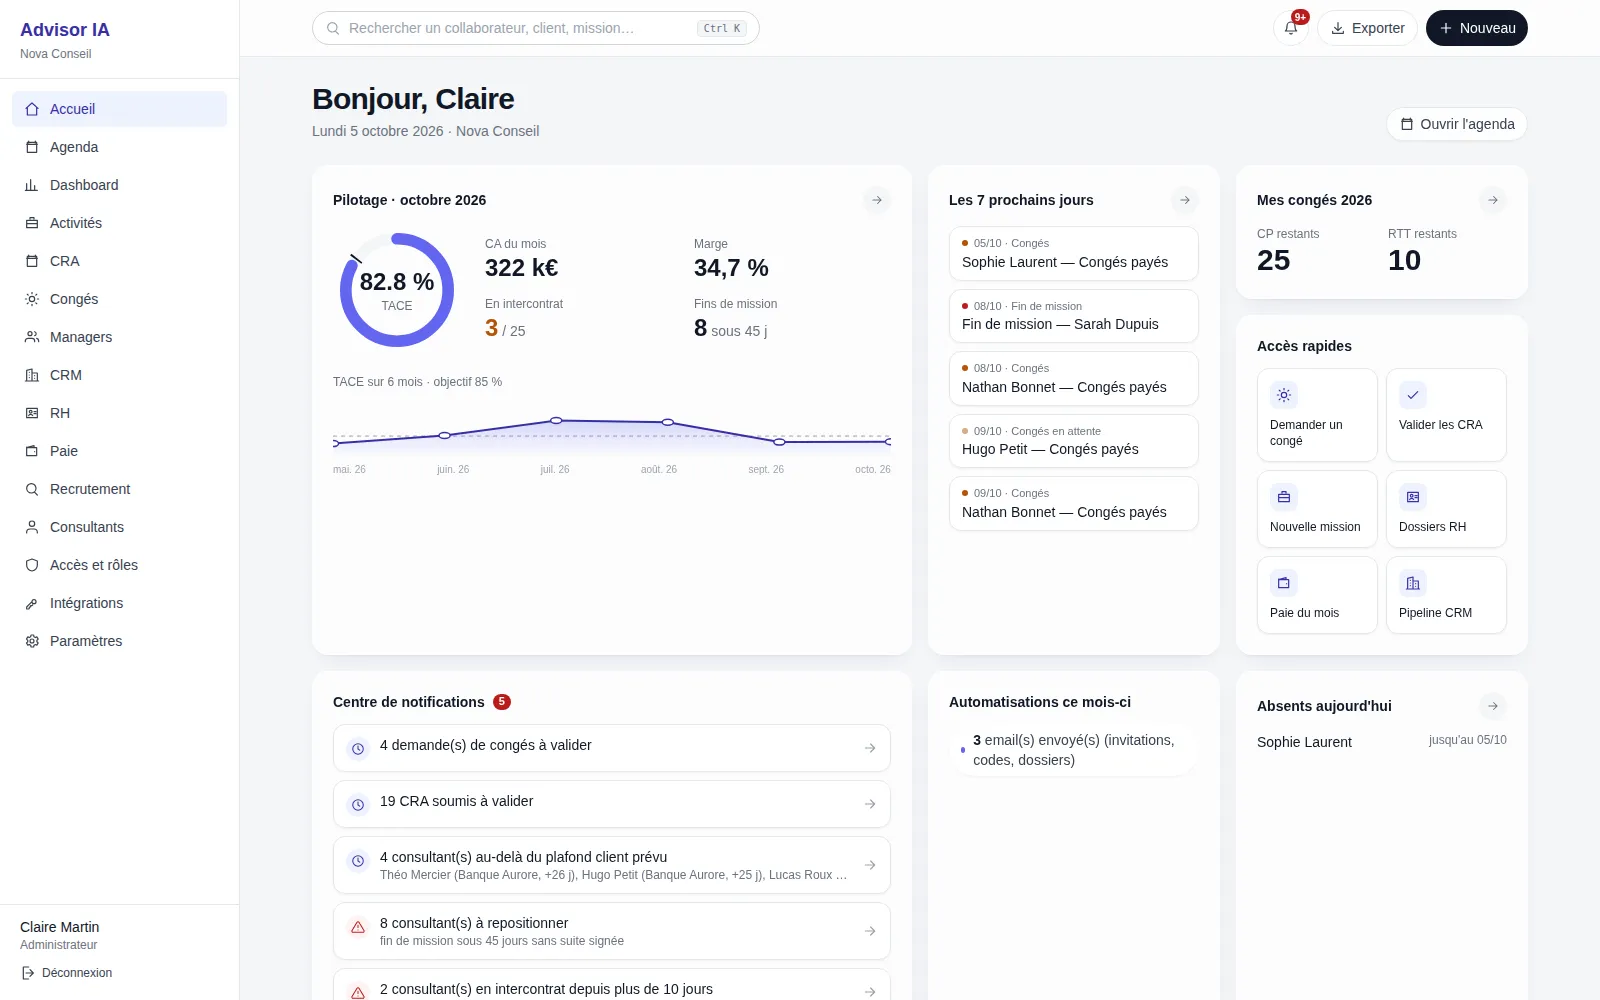Open the Sophie Laurent congés payés 05/10 event

1074,254
